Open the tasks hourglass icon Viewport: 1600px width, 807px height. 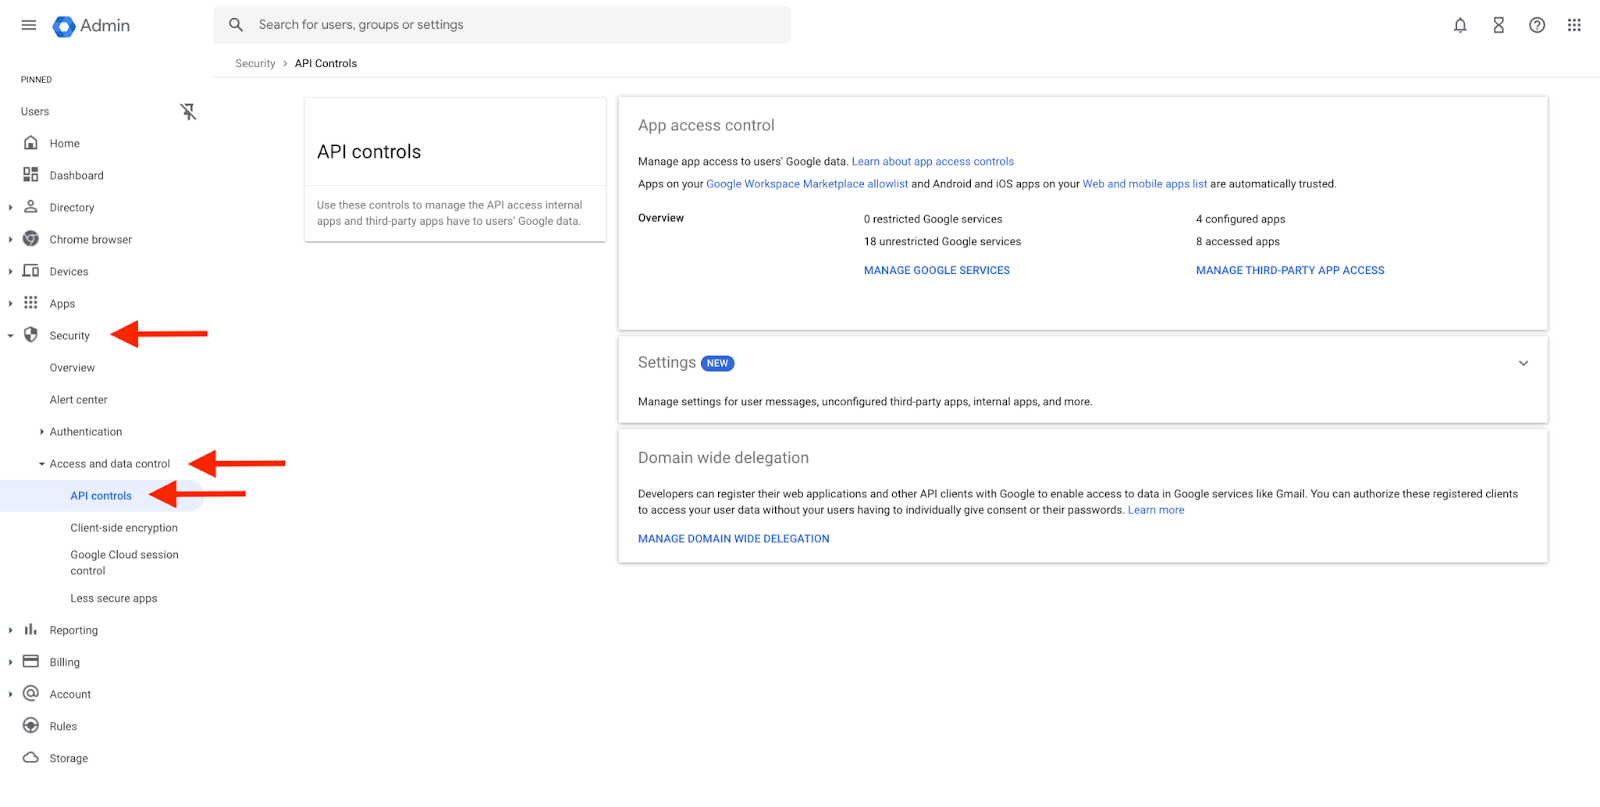[x=1498, y=26]
